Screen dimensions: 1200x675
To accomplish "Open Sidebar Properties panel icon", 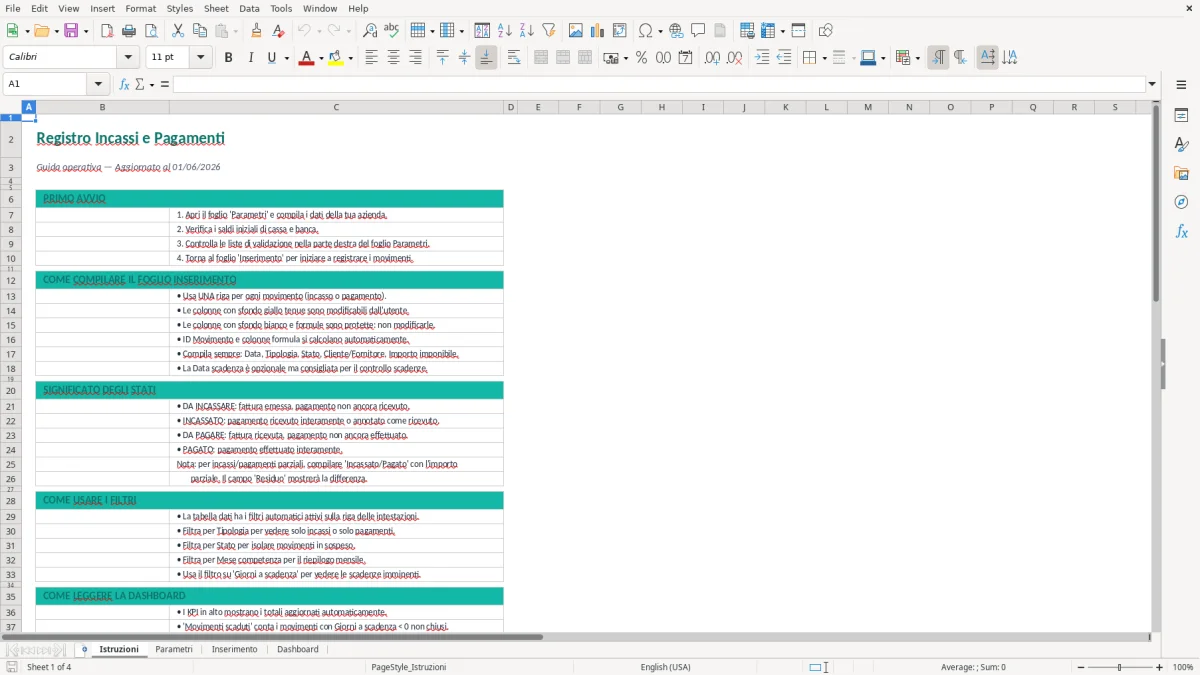I will [1181, 115].
